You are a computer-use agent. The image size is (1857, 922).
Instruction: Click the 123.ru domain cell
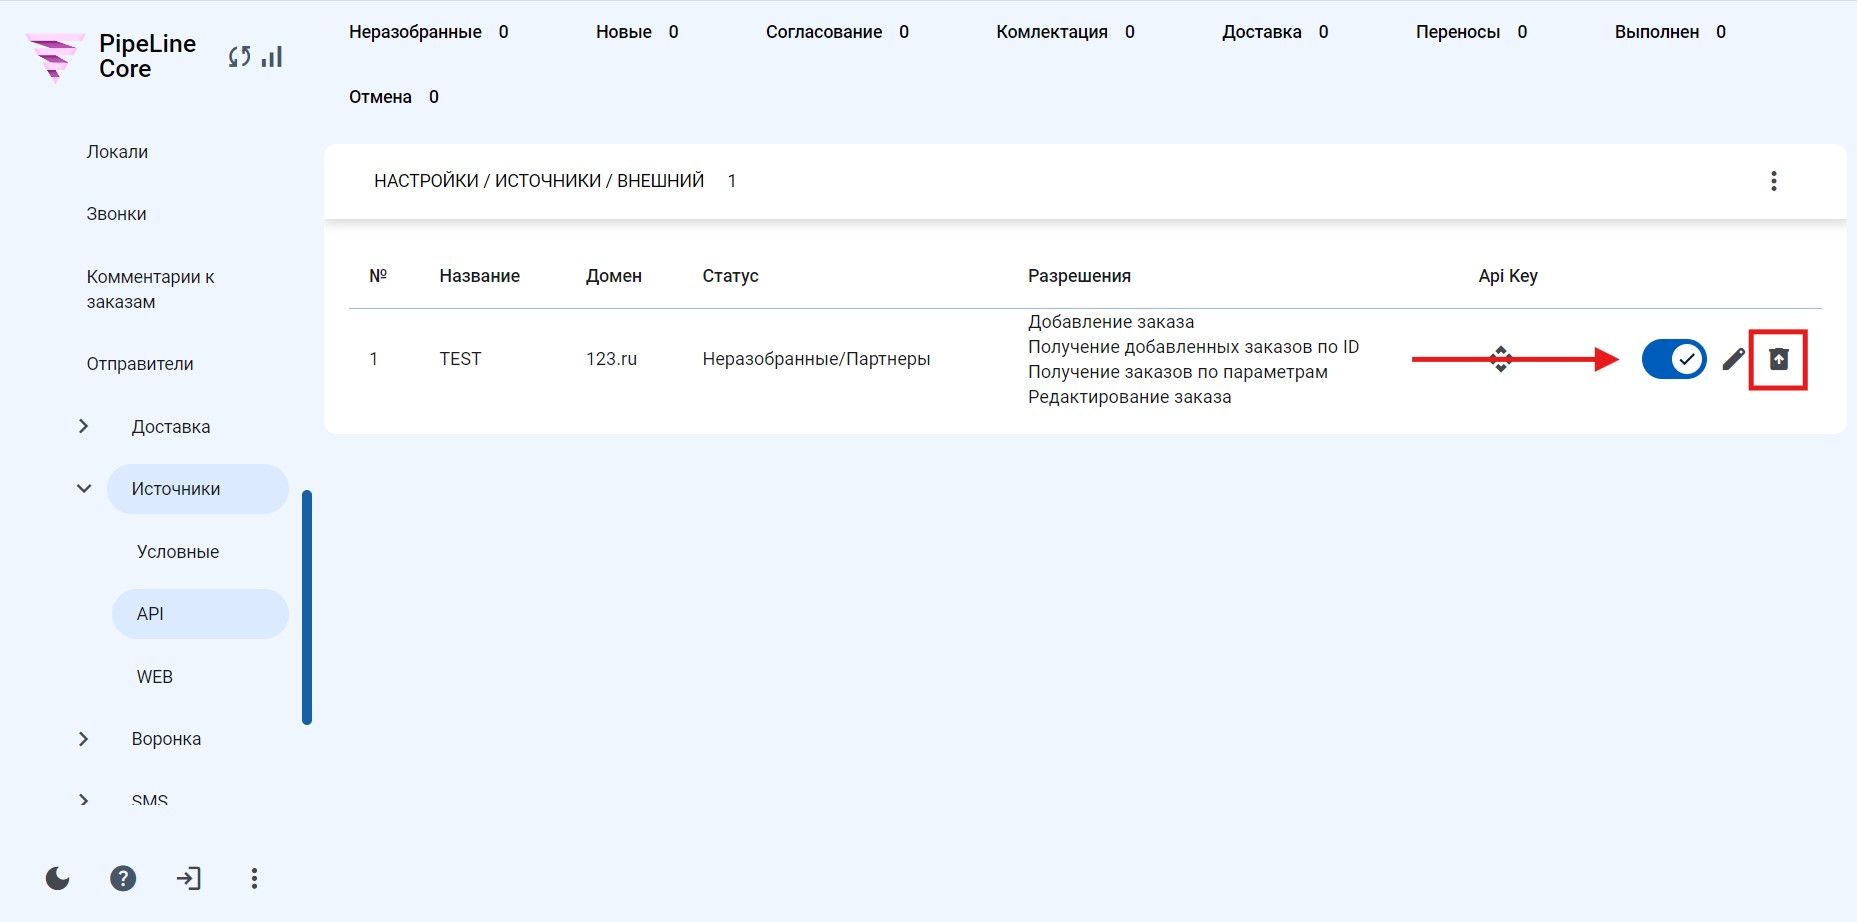[x=611, y=359]
